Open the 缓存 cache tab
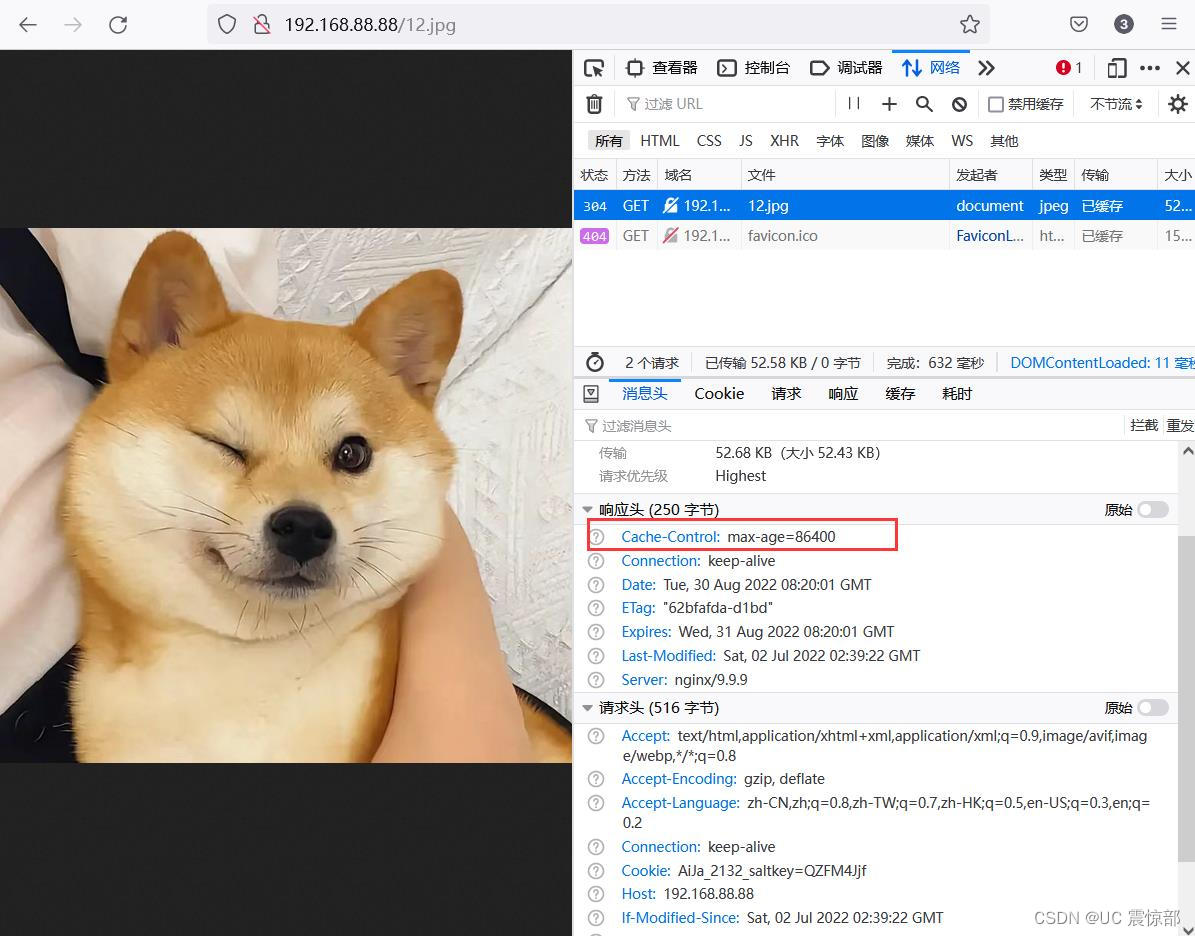The width and height of the screenshot is (1195, 936). pos(900,393)
